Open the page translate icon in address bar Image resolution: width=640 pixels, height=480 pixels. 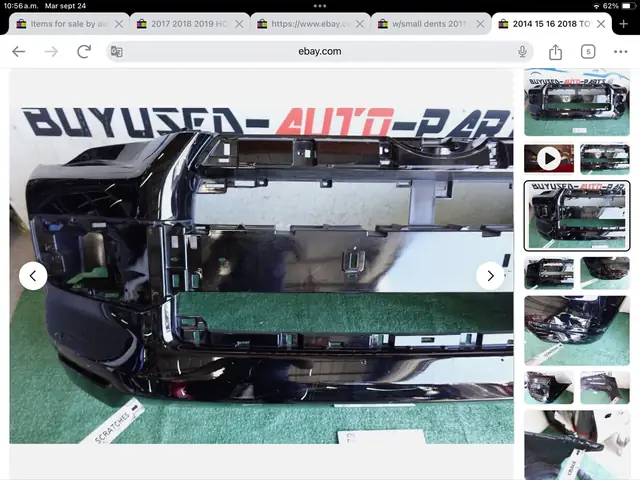(116, 52)
